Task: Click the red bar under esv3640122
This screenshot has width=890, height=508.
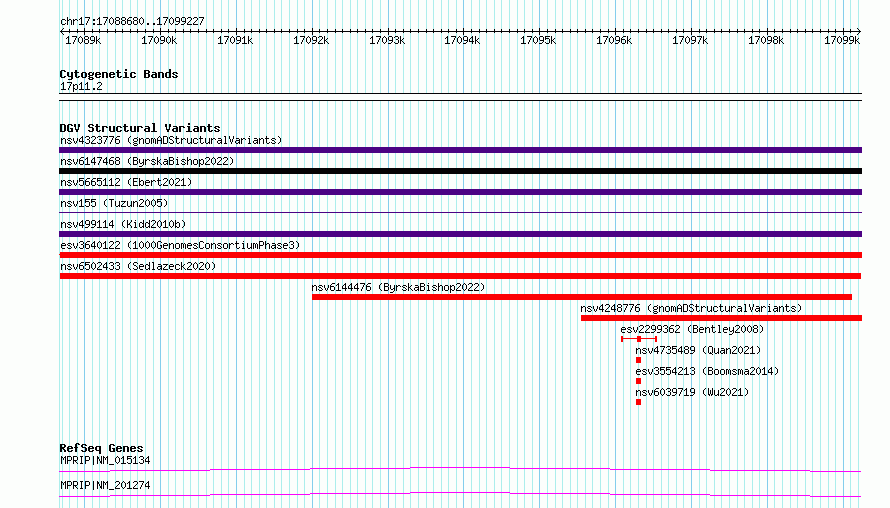Action: pyautogui.click(x=460, y=255)
